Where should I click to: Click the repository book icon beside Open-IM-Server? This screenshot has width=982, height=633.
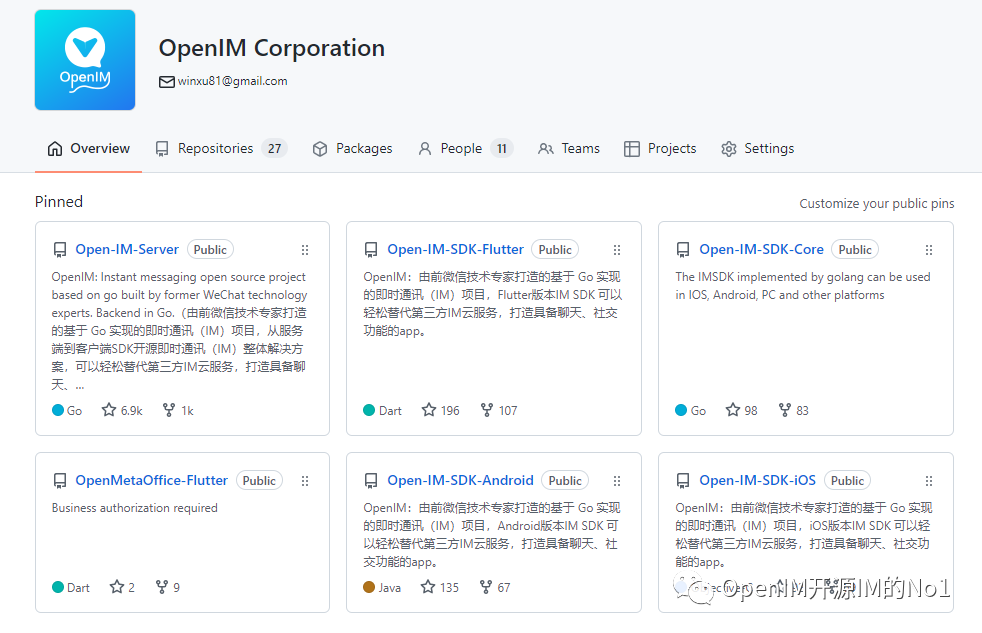coord(60,249)
